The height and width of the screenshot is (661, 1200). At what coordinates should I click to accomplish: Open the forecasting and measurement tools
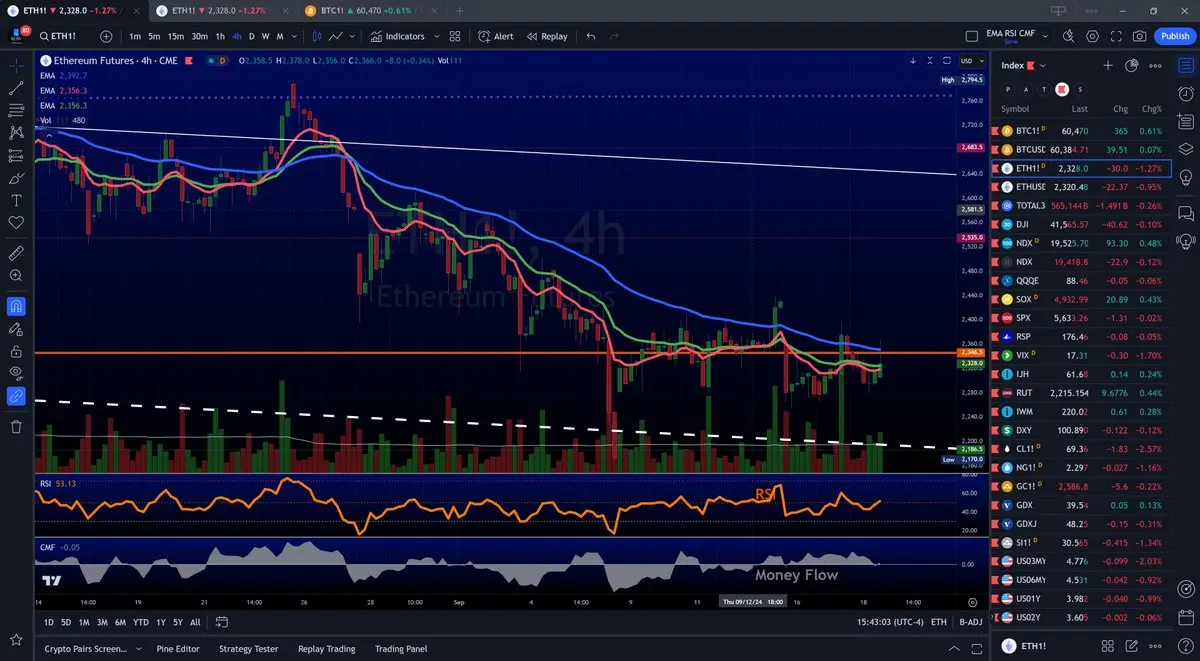pyautogui.click(x=16, y=155)
